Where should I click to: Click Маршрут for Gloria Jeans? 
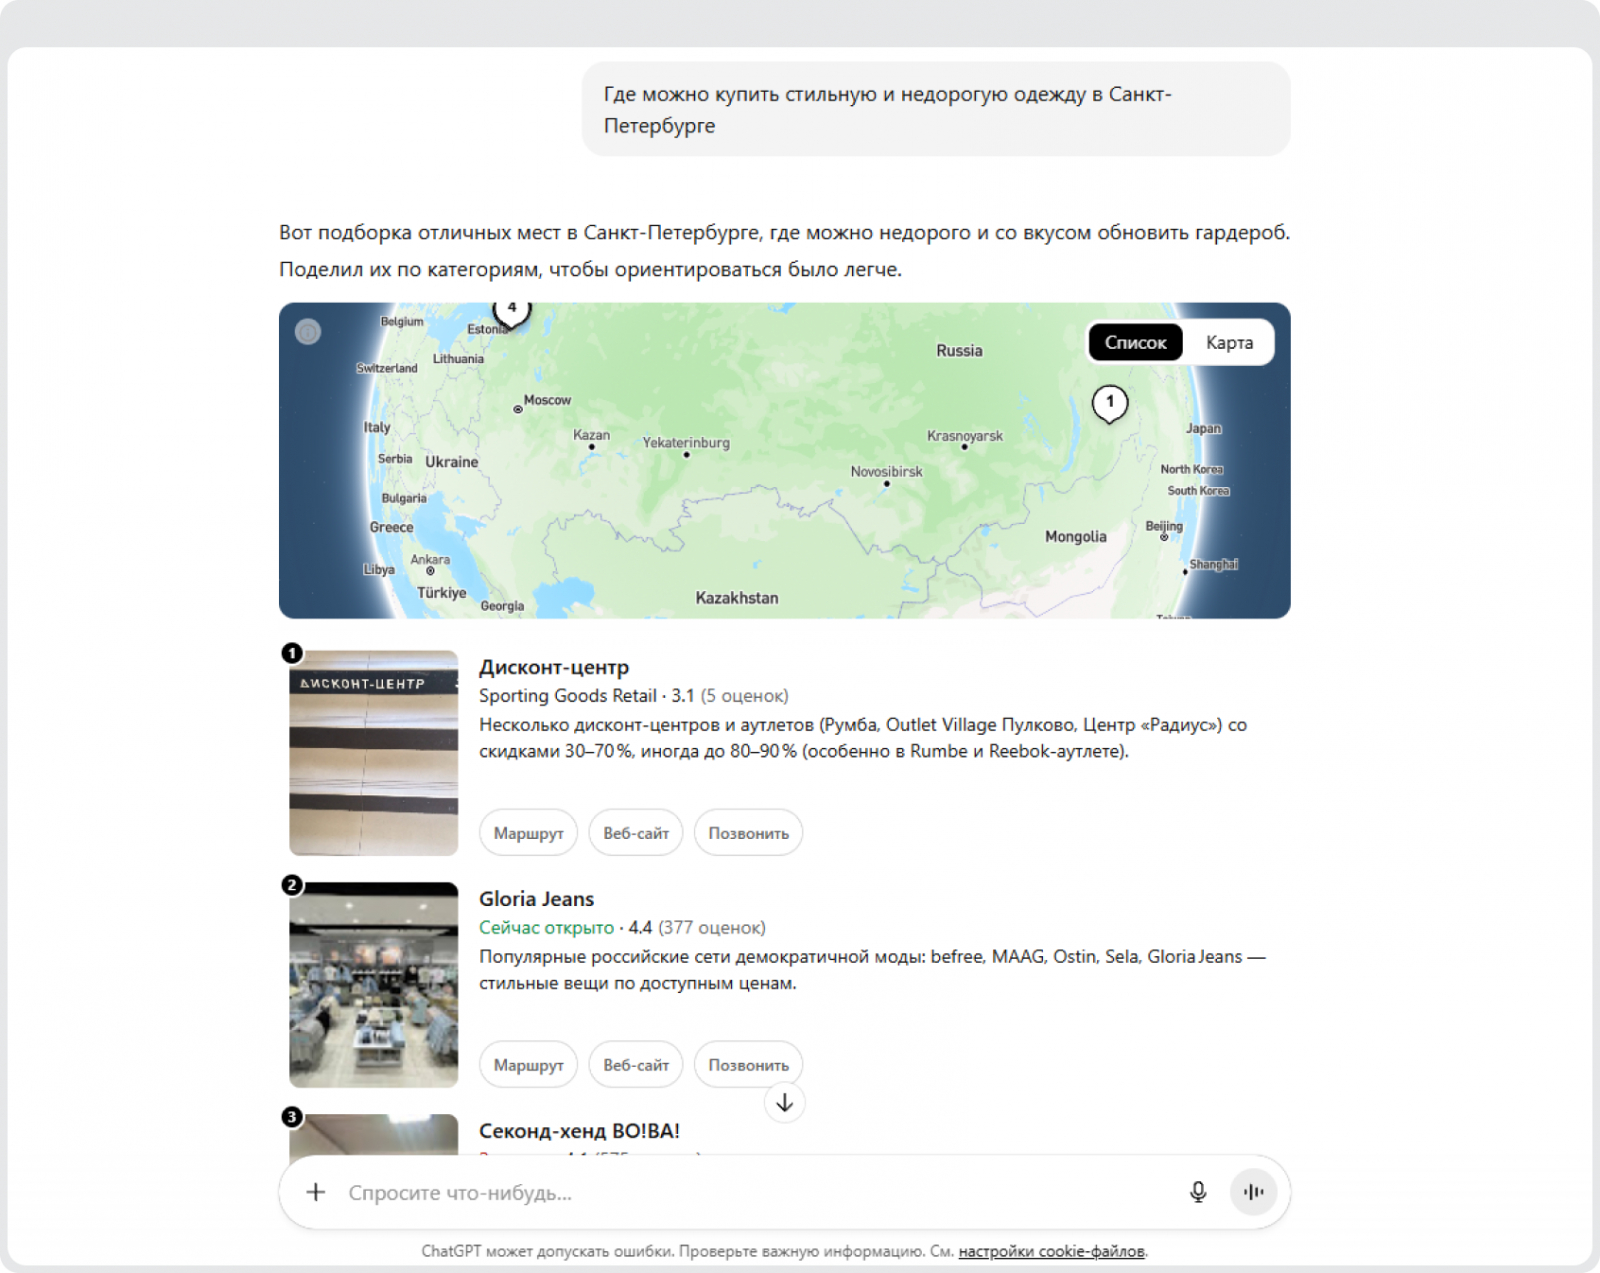[x=528, y=1065]
